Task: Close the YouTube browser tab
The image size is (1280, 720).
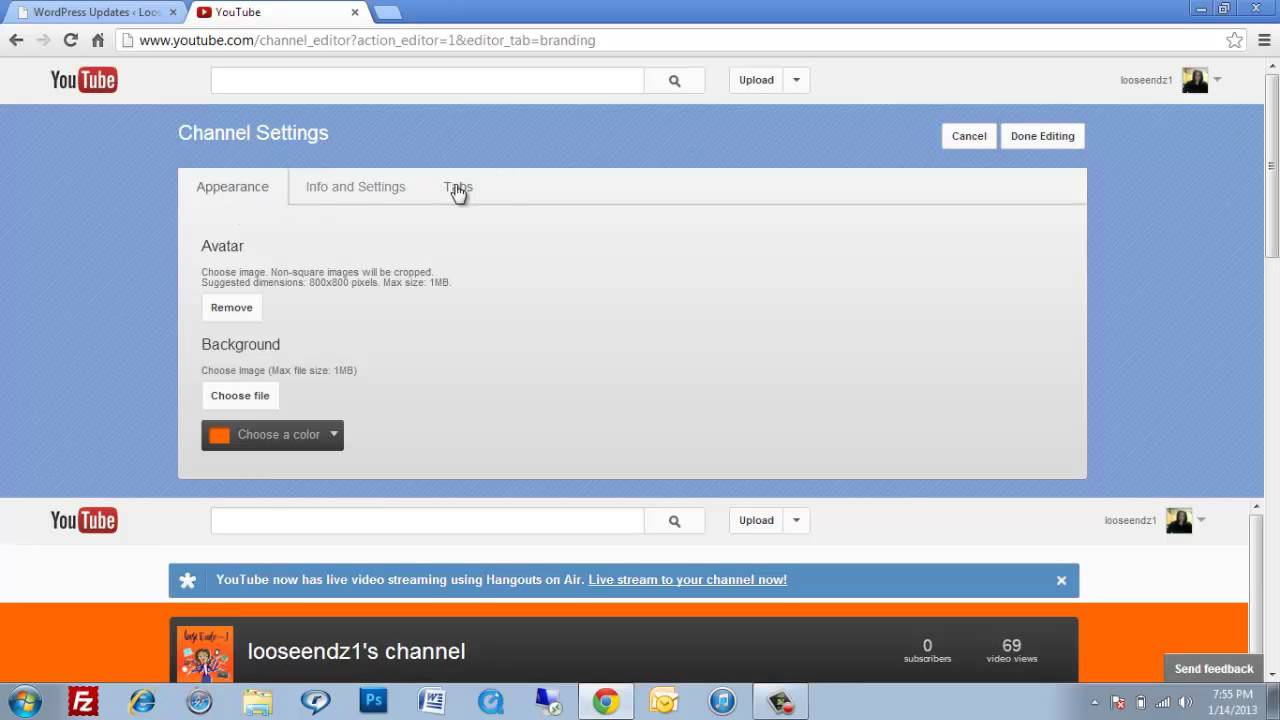Action: coord(355,12)
